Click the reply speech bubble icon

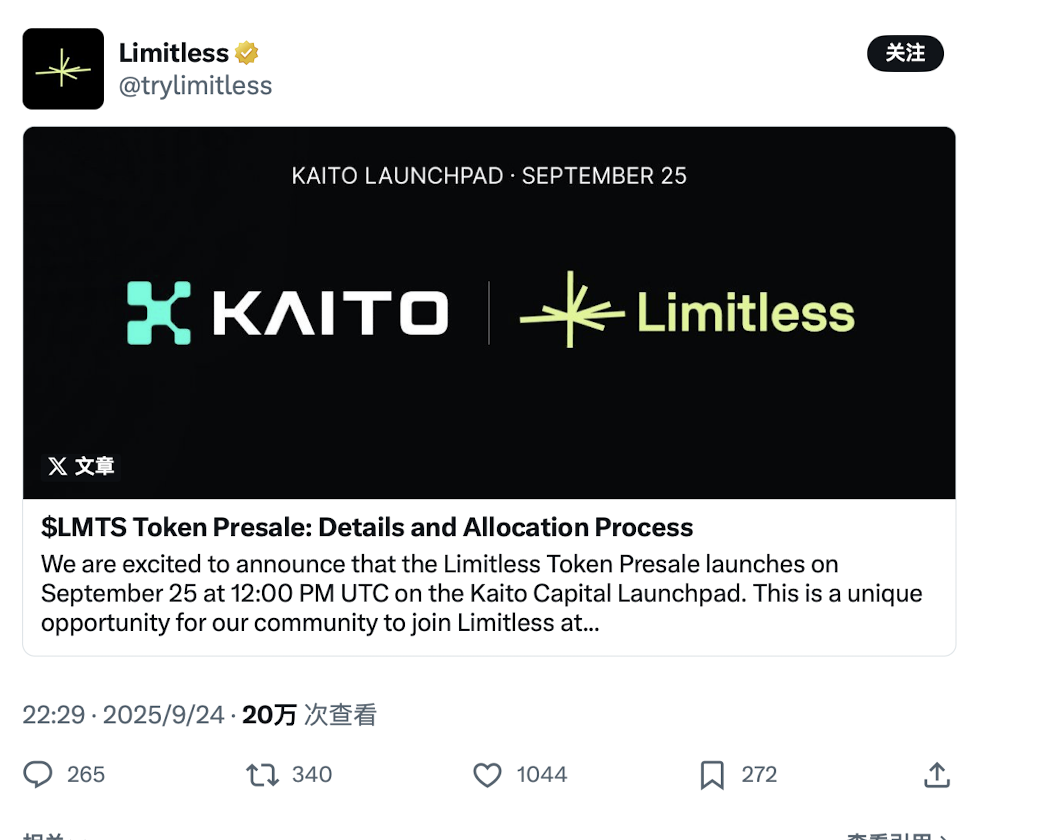(38, 775)
